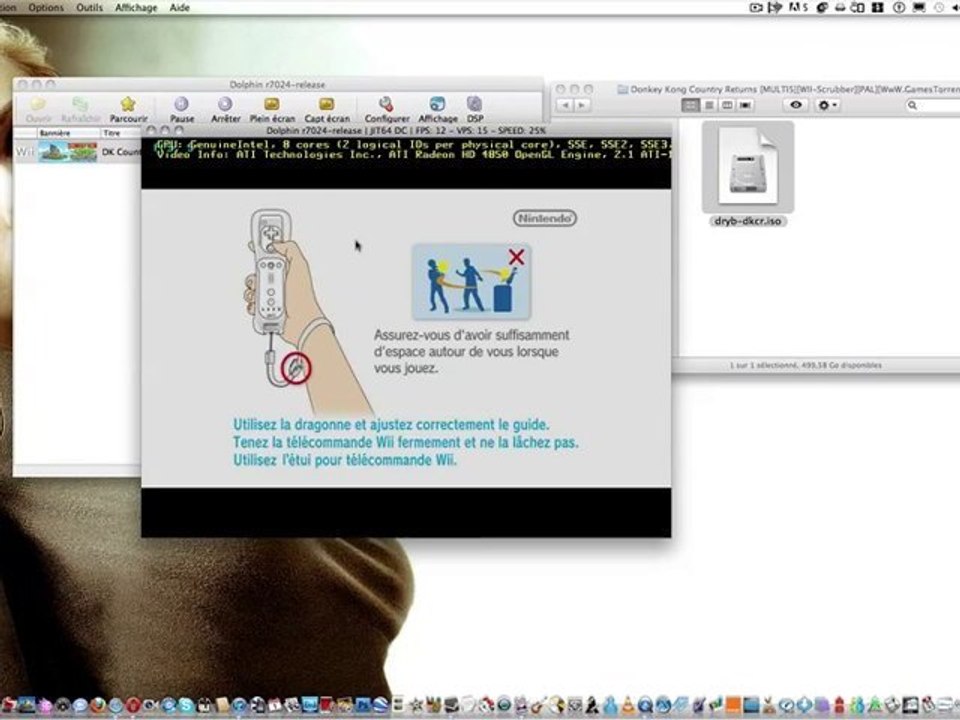Open the Outils menu
This screenshot has width=960, height=720.
point(89,7)
